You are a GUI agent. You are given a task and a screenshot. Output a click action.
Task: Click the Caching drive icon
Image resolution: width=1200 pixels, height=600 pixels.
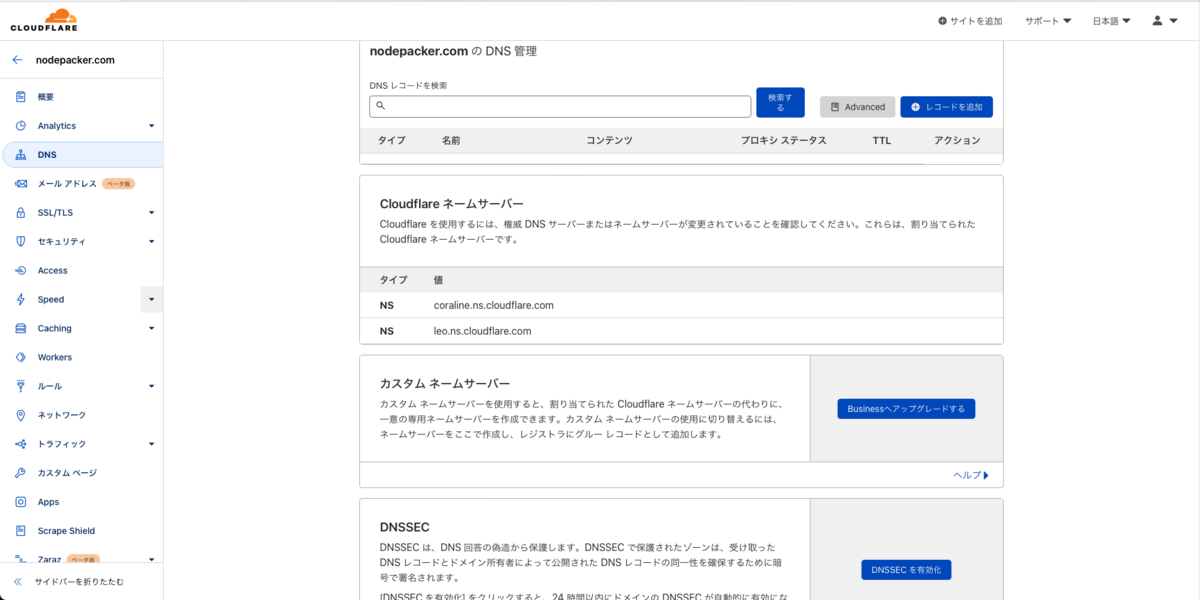click(20, 329)
